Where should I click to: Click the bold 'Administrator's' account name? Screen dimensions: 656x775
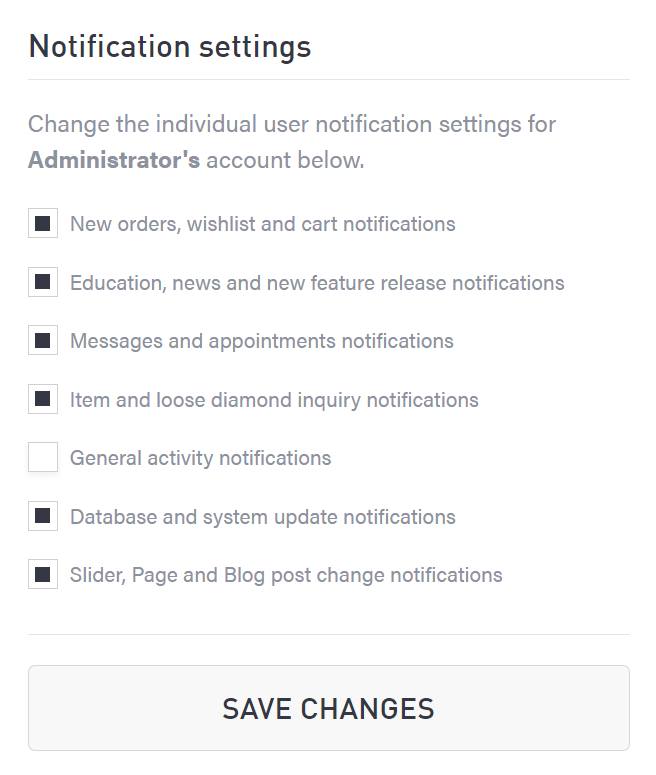point(114,160)
